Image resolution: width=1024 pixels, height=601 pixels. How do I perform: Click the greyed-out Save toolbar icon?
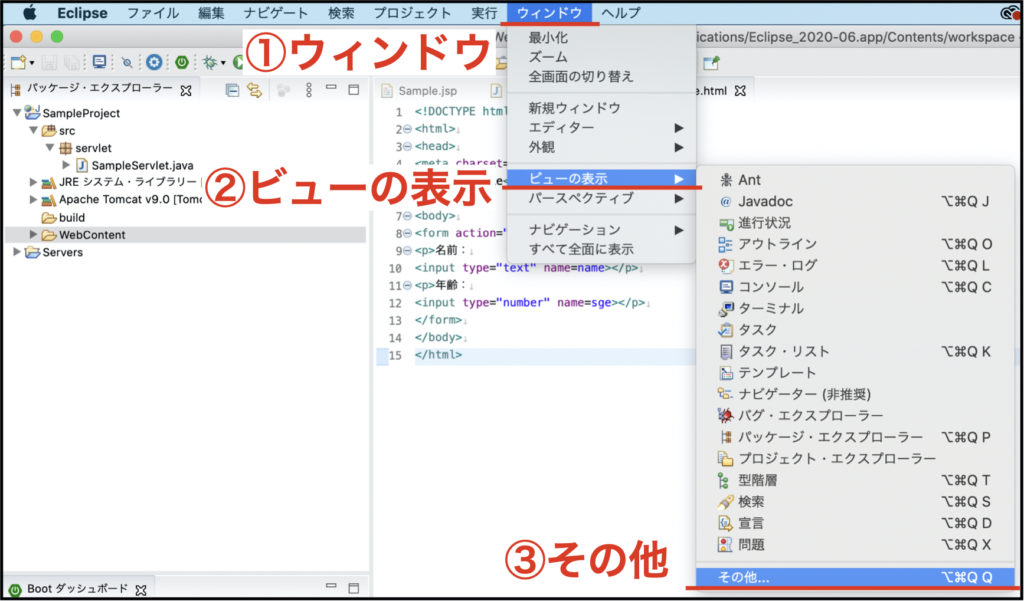pos(49,62)
